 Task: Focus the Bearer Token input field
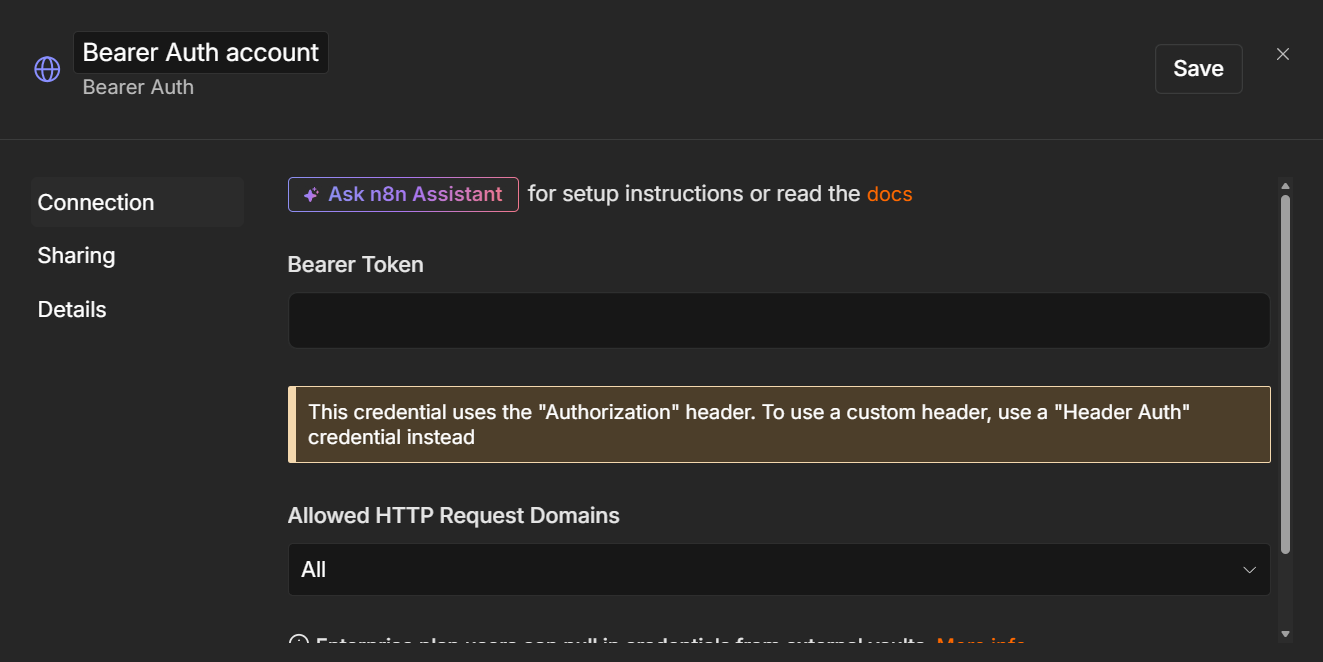[779, 320]
